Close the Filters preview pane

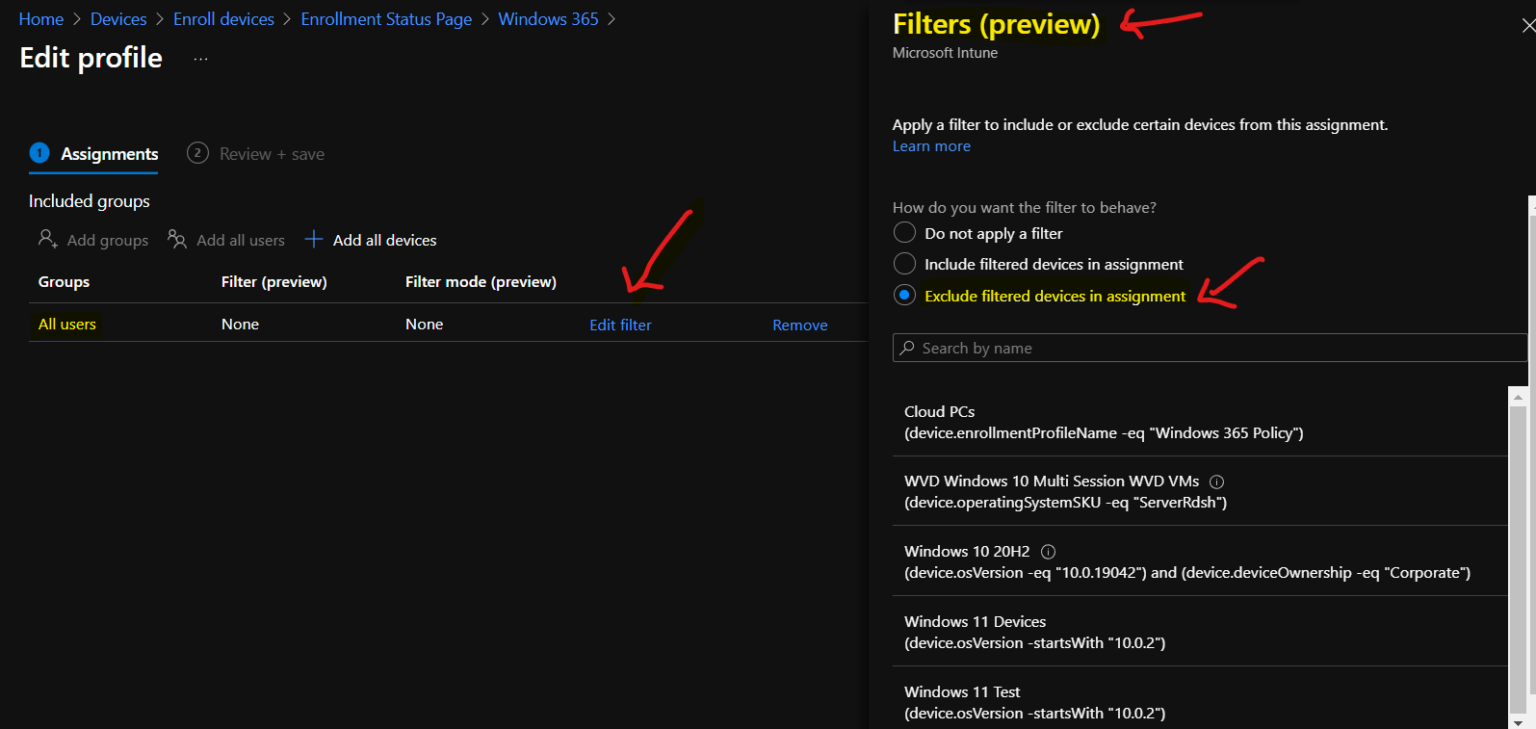tap(1527, 24)
